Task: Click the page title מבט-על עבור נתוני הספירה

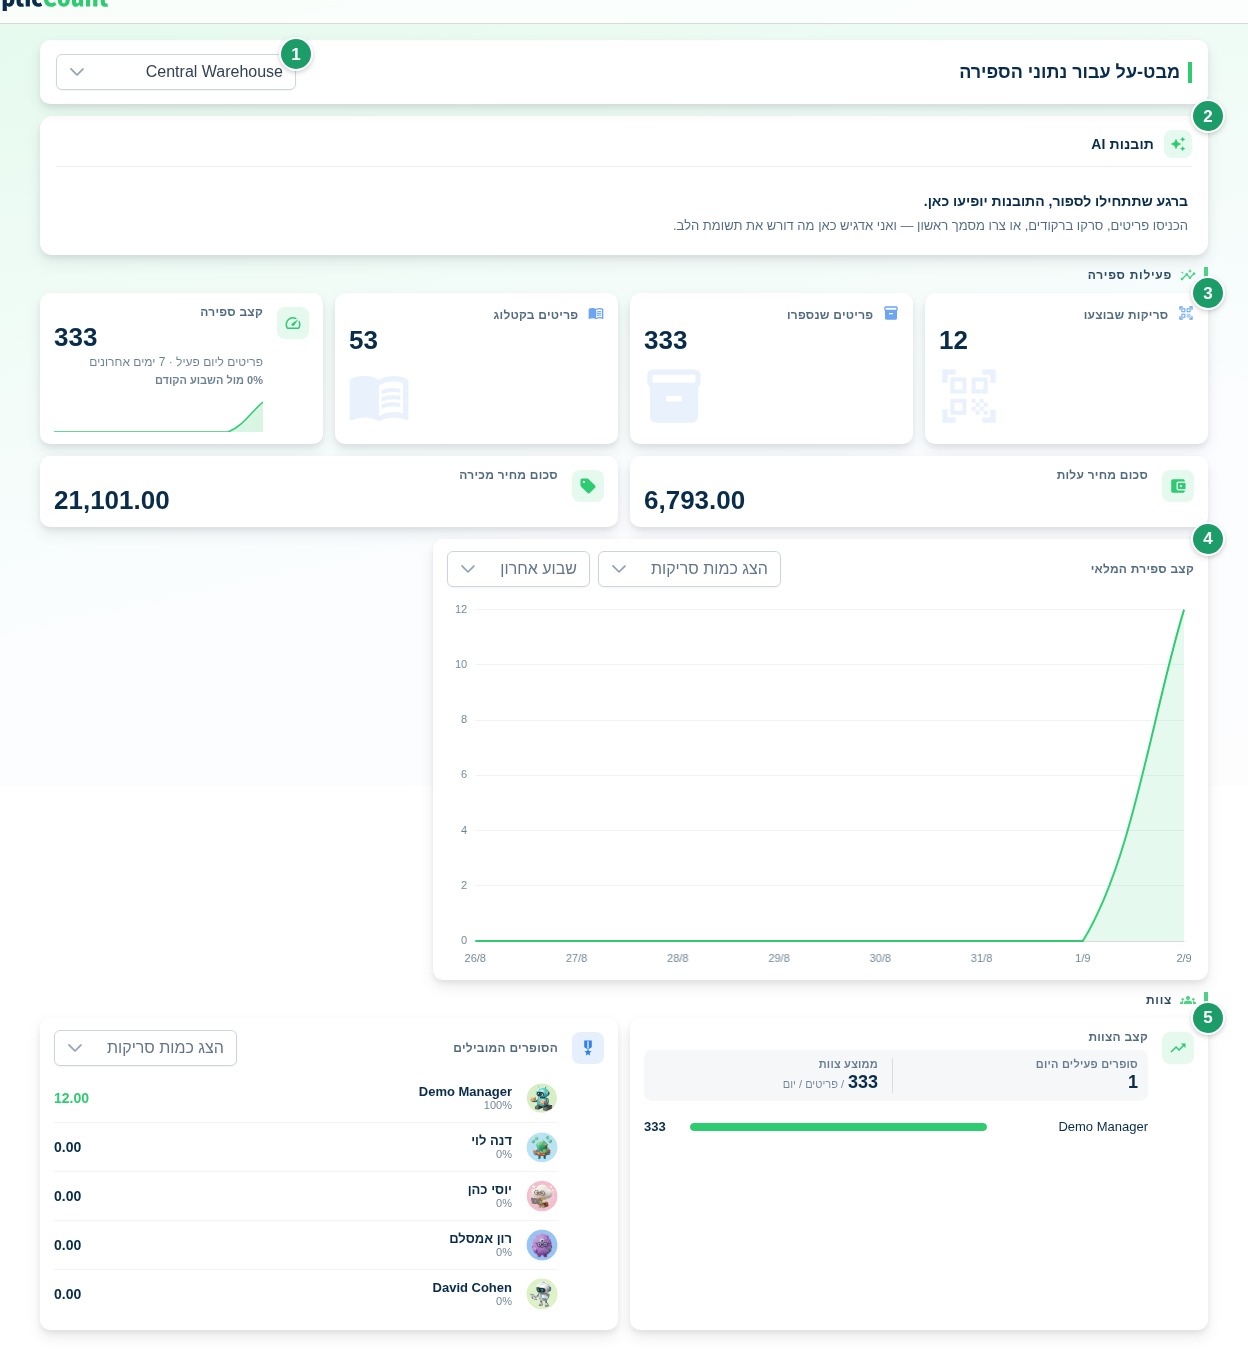Action: [1069, 72]
